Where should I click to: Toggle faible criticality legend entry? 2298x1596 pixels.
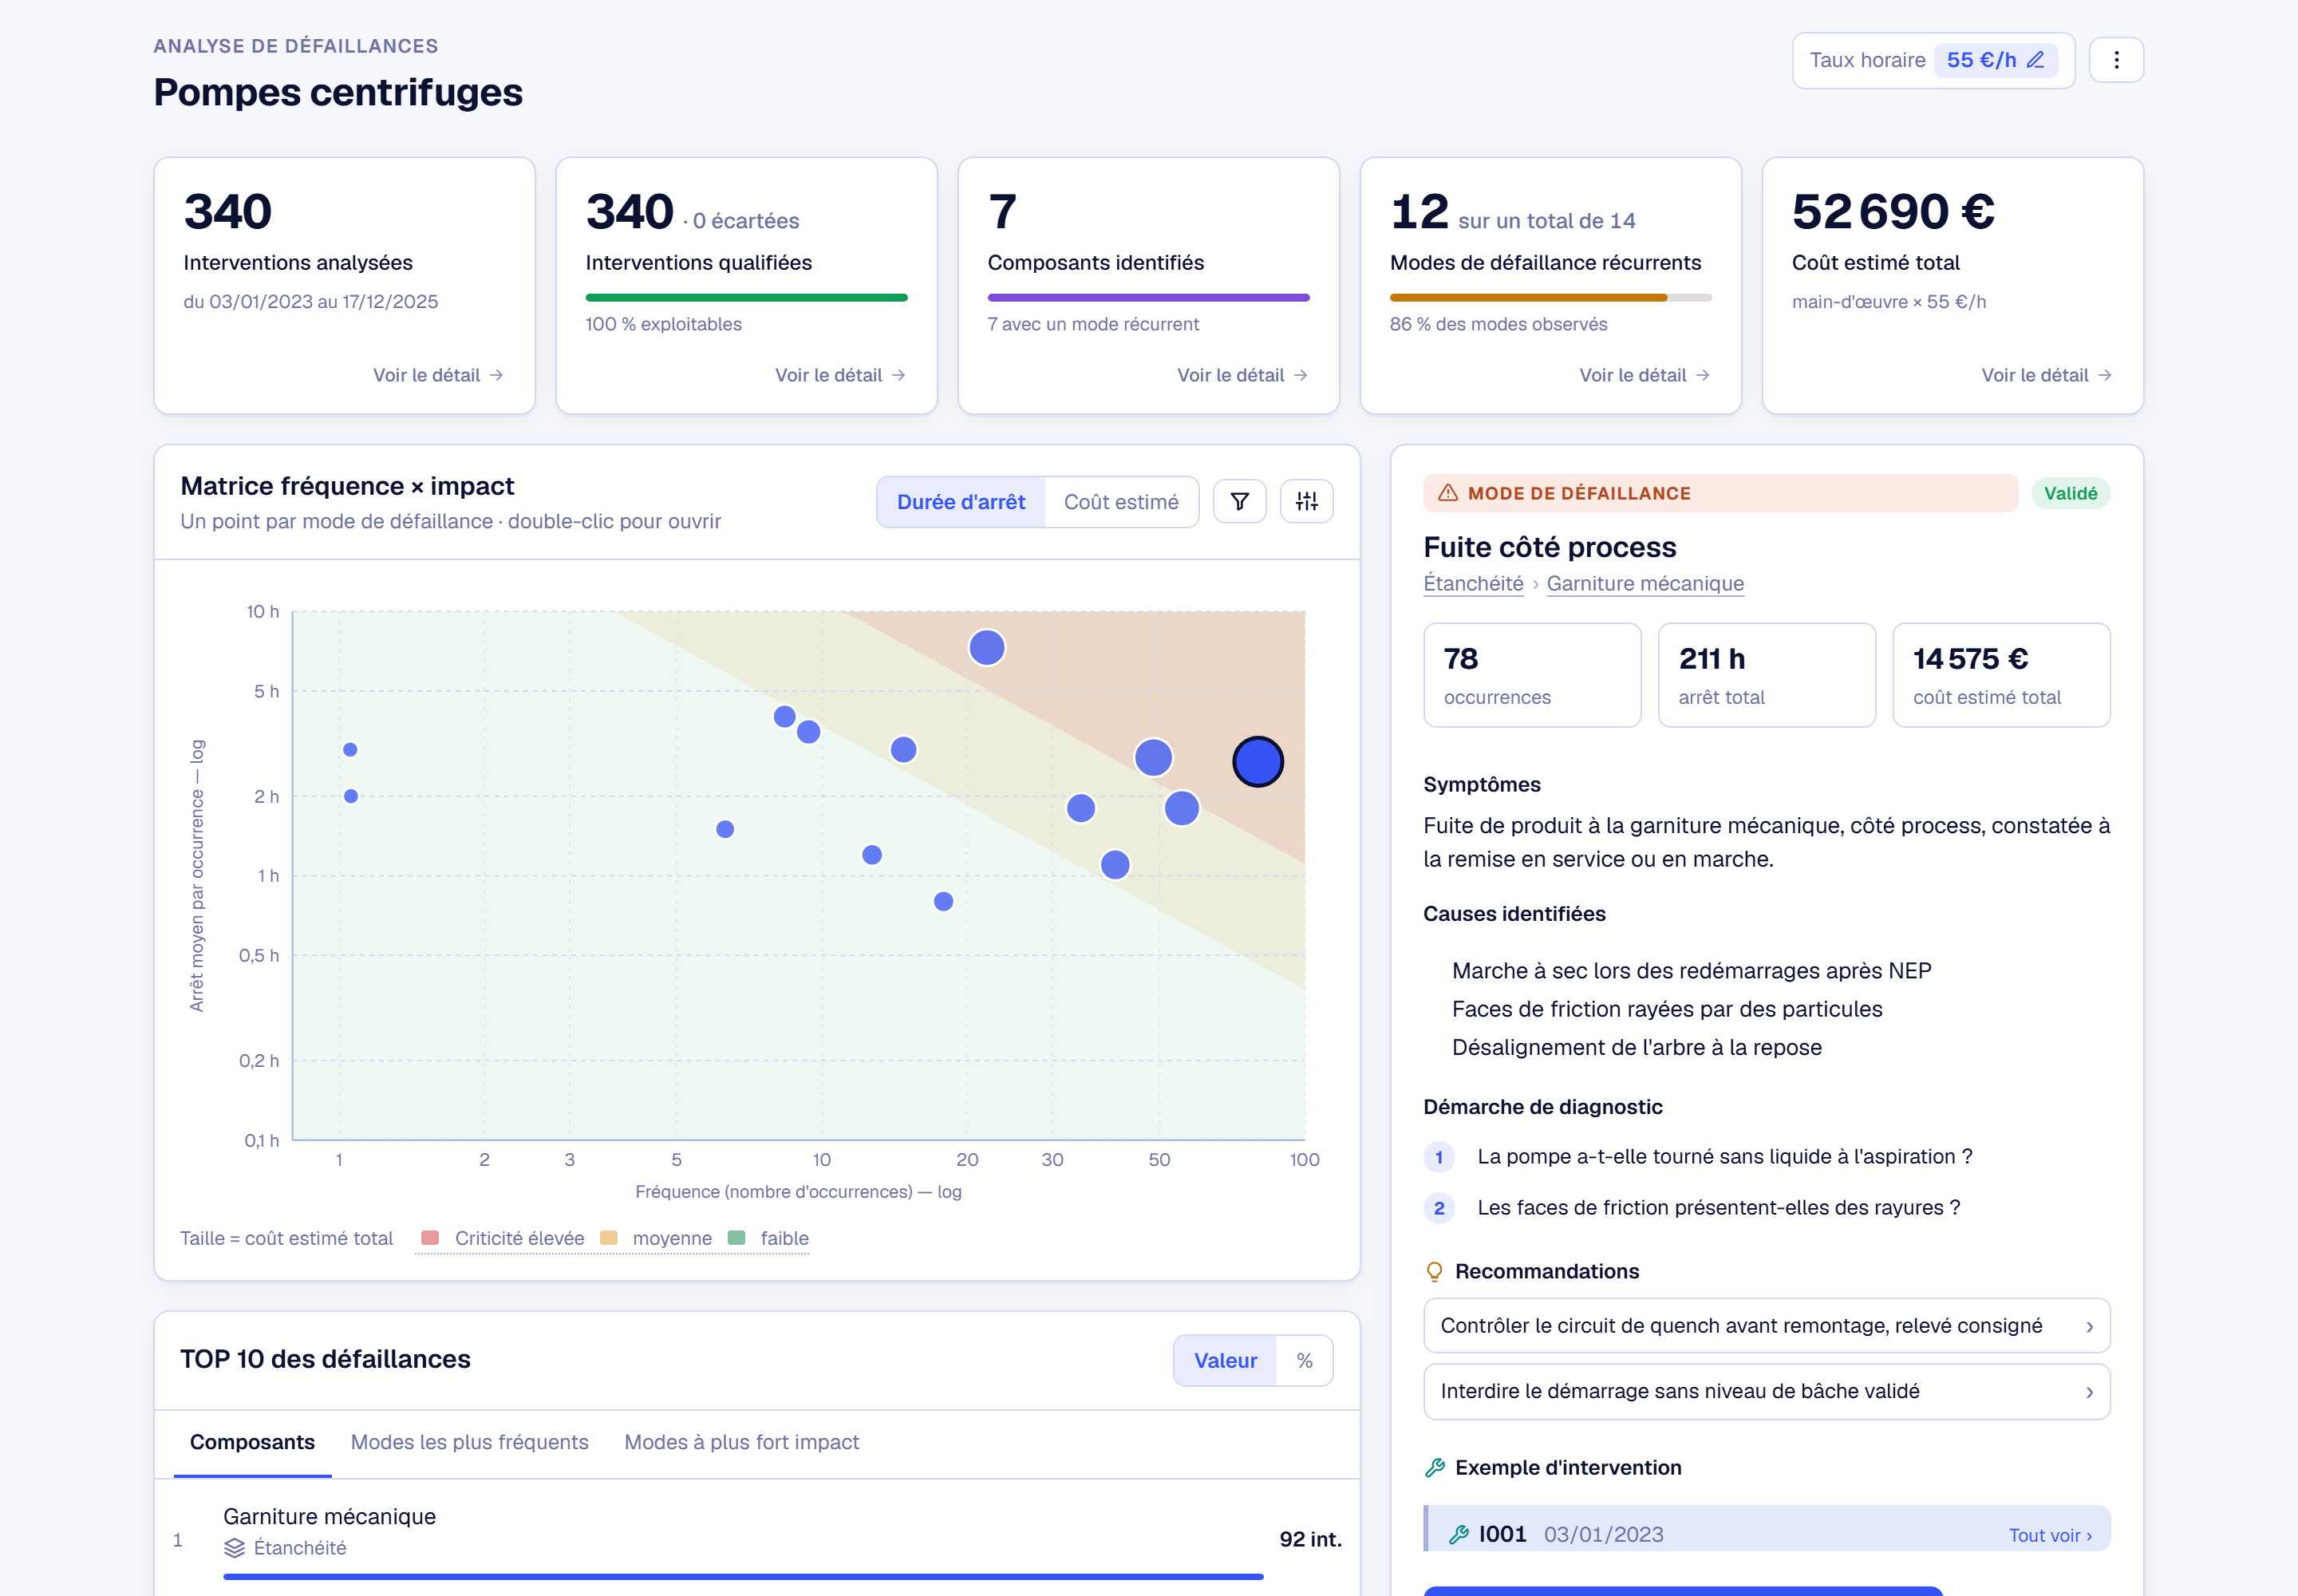point(768,1238)
